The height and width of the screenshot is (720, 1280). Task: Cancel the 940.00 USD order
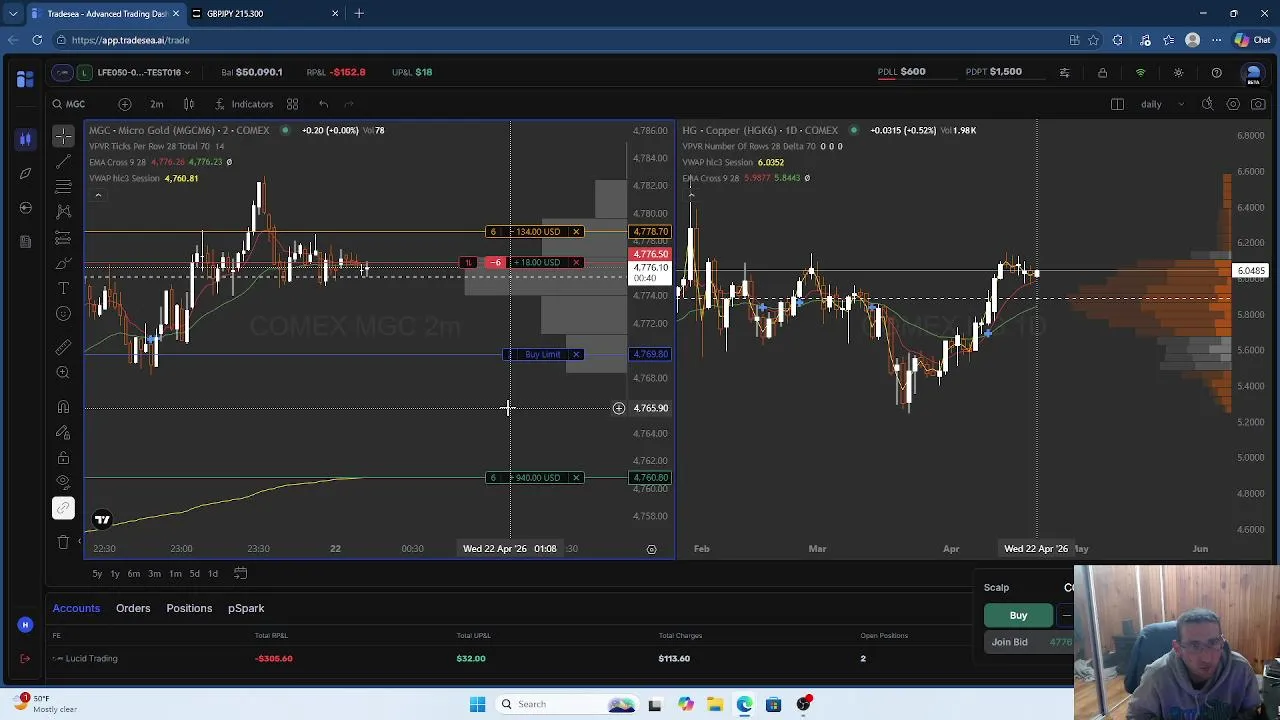[576, 478]
